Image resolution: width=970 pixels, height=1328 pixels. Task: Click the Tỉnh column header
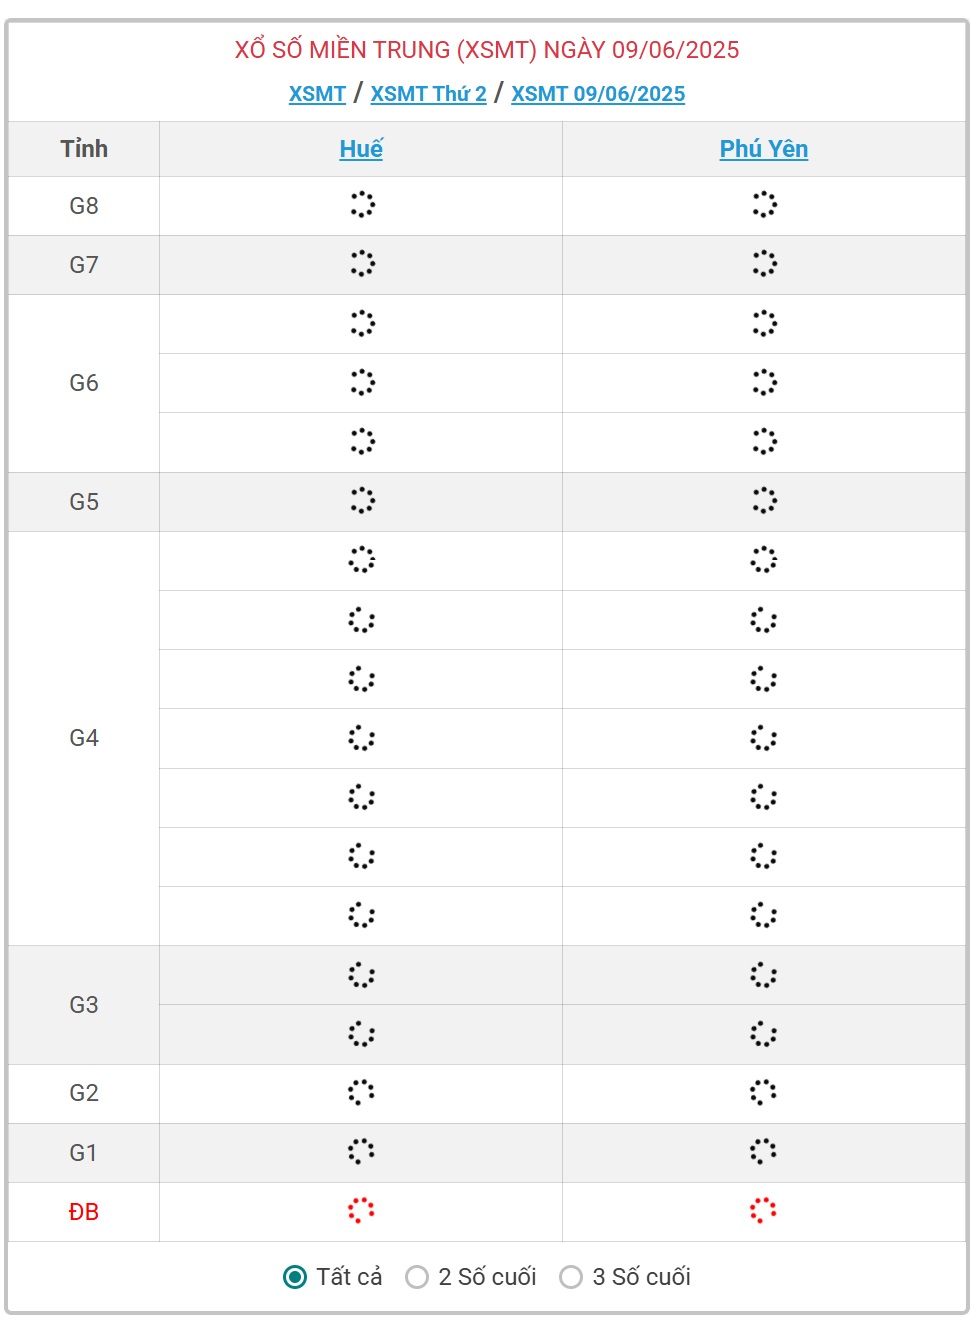point(84,149)
